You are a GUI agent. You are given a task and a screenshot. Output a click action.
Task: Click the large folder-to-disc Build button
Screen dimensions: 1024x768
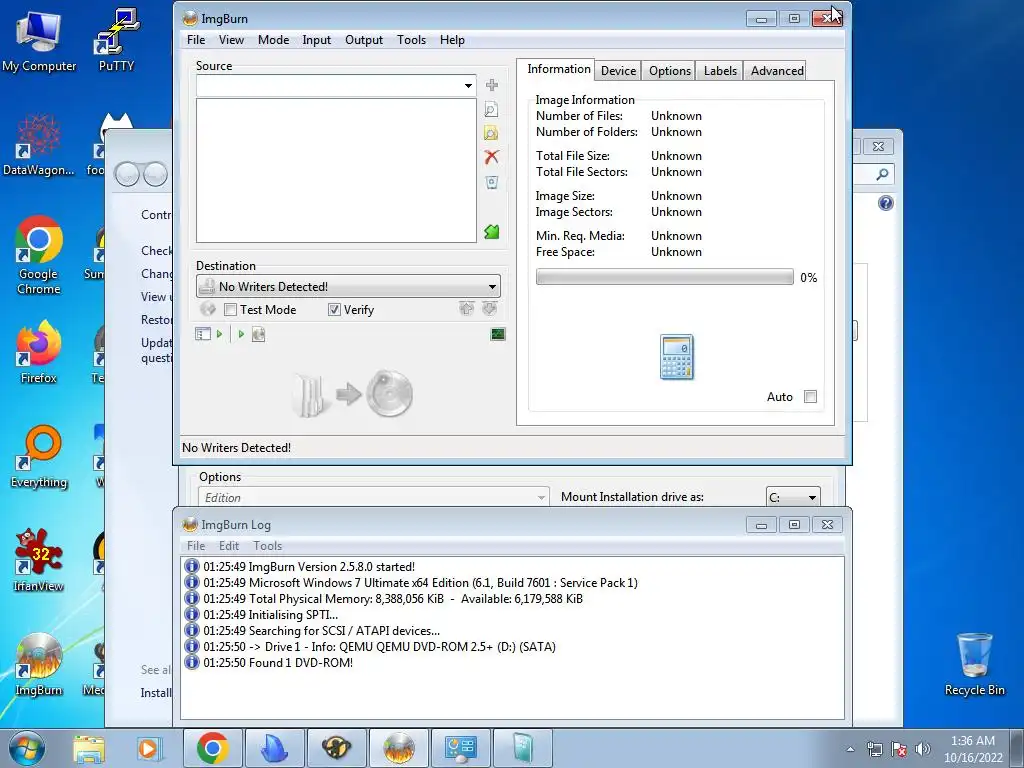click(353, 394)
